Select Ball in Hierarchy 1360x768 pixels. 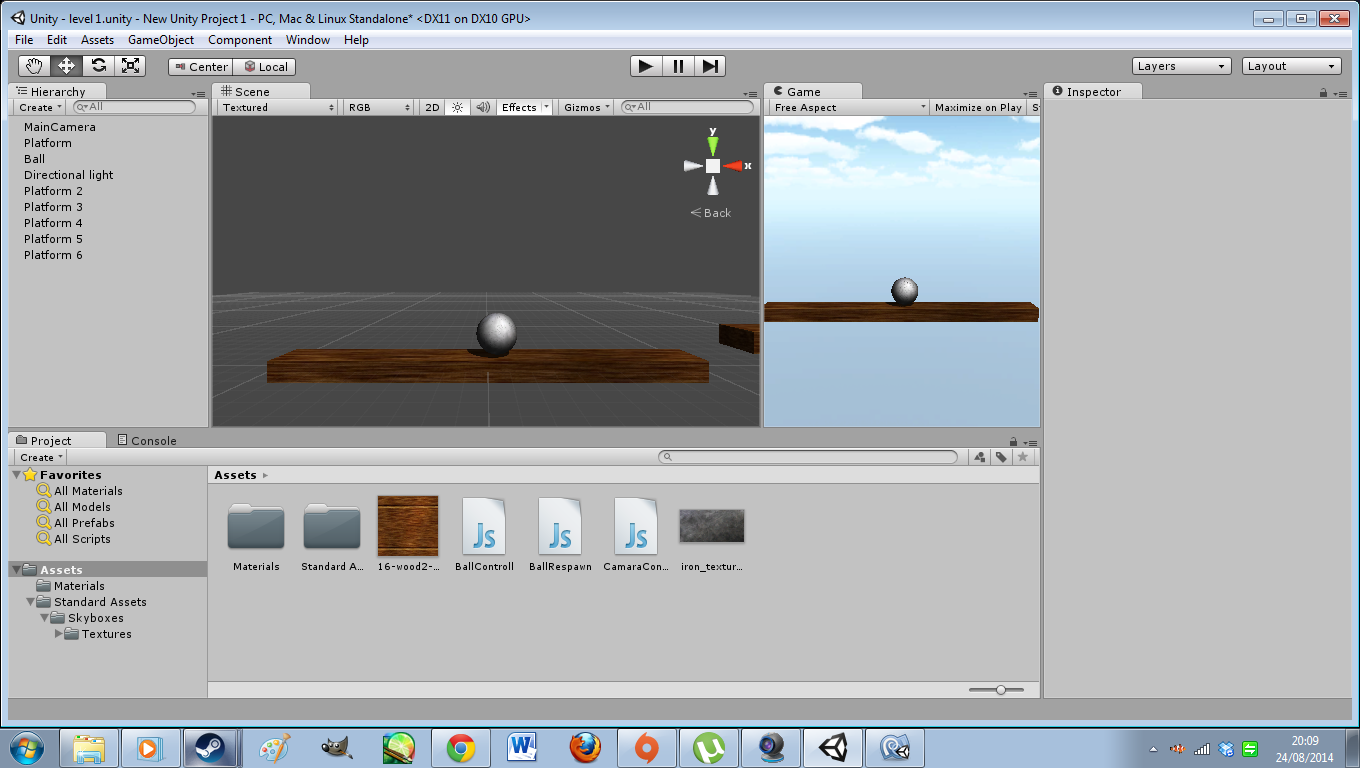(35, 159)
